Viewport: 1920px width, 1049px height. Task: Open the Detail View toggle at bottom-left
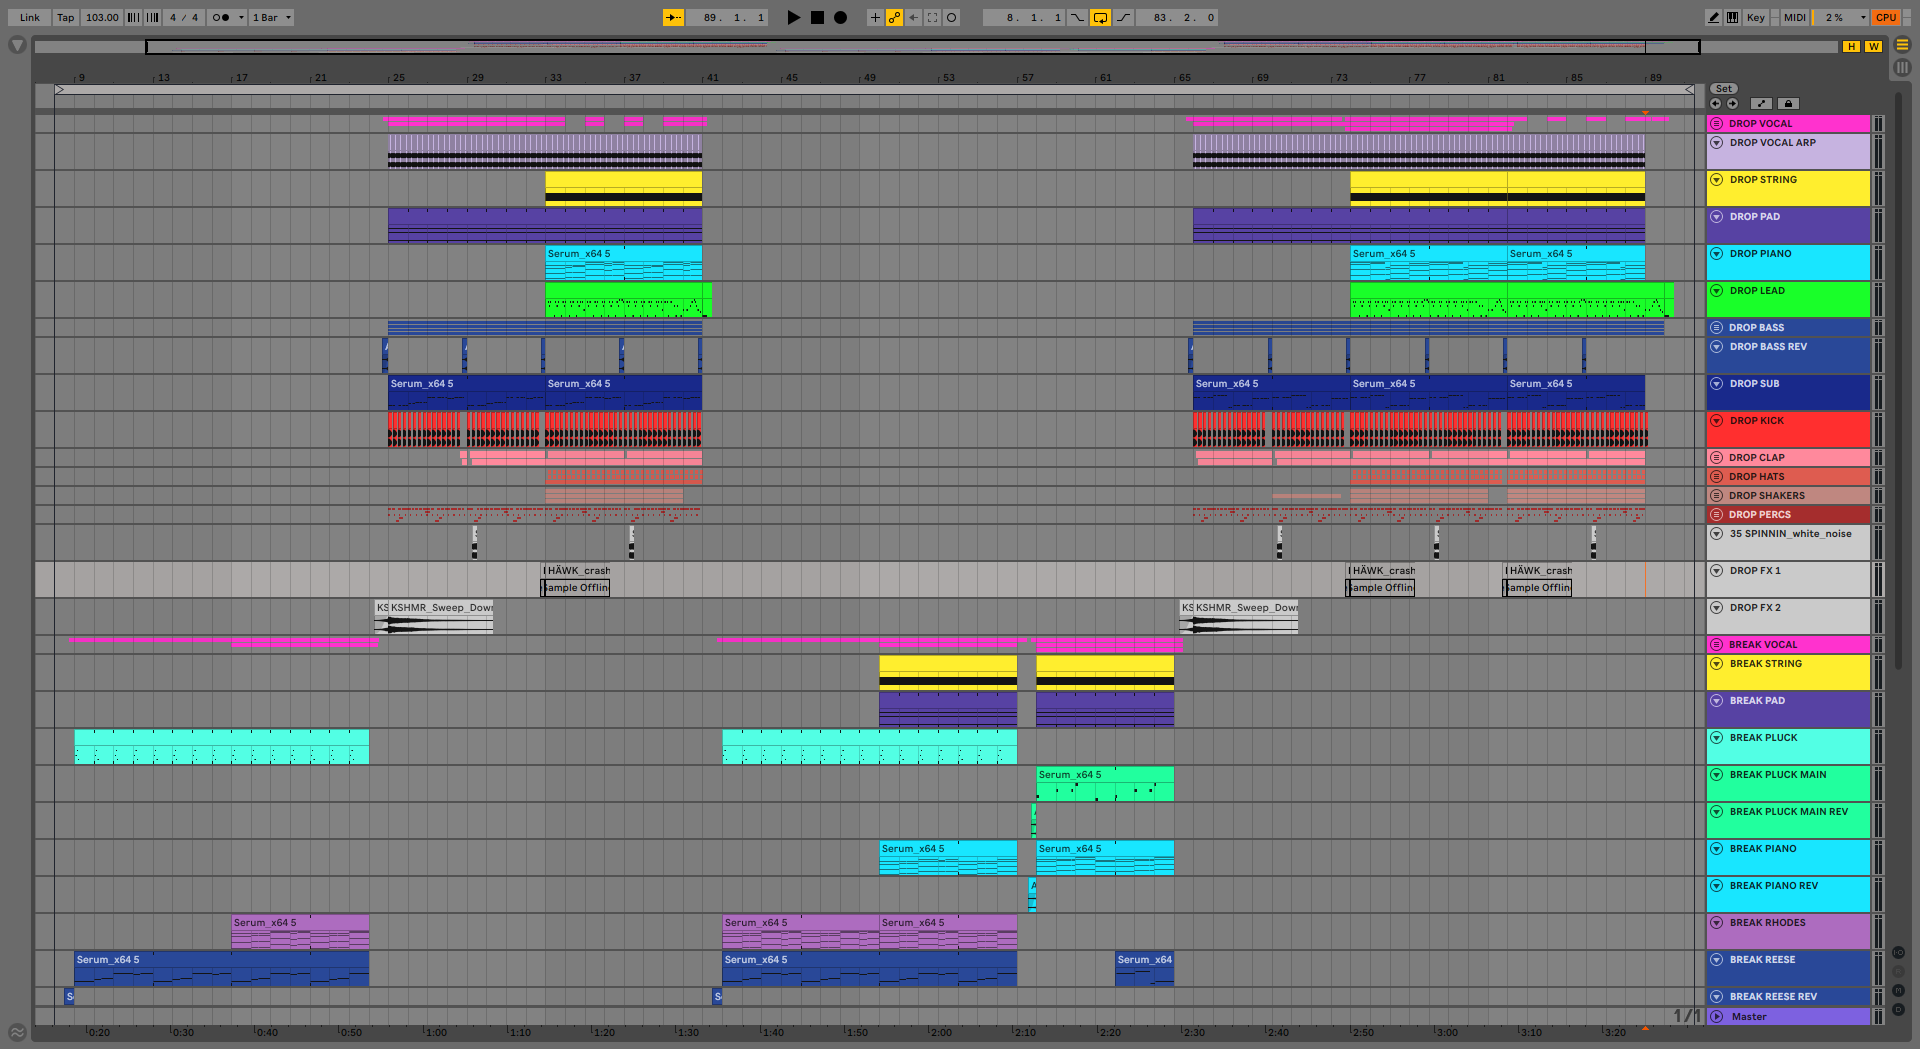click(17, 1032)
